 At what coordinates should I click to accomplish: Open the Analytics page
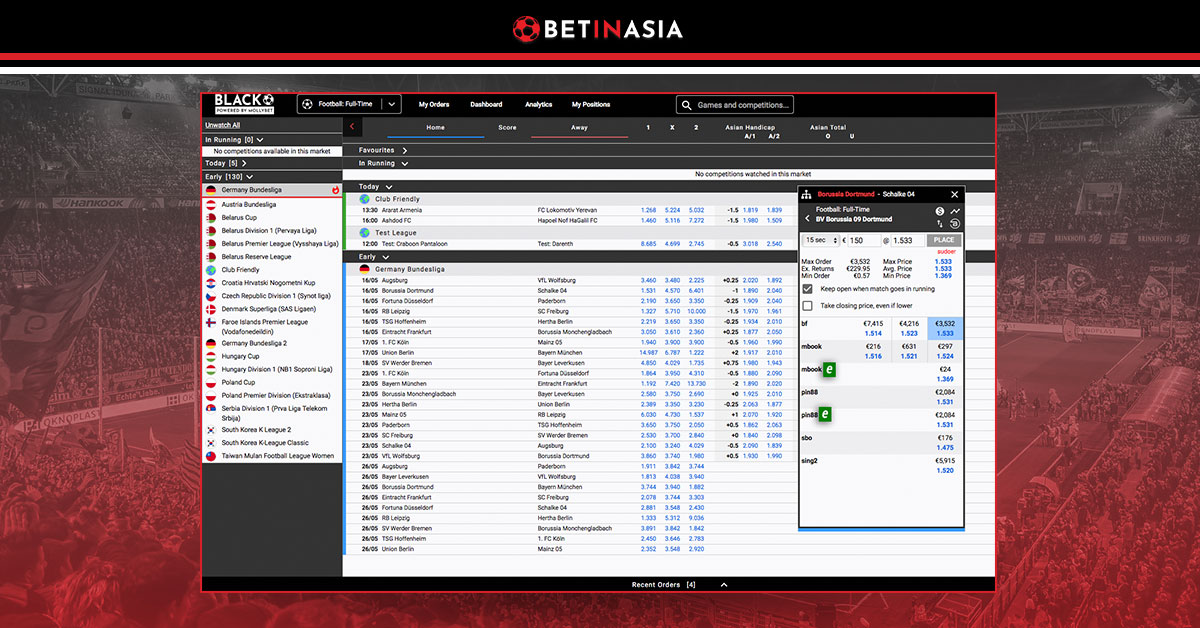[x=538, y=104]
